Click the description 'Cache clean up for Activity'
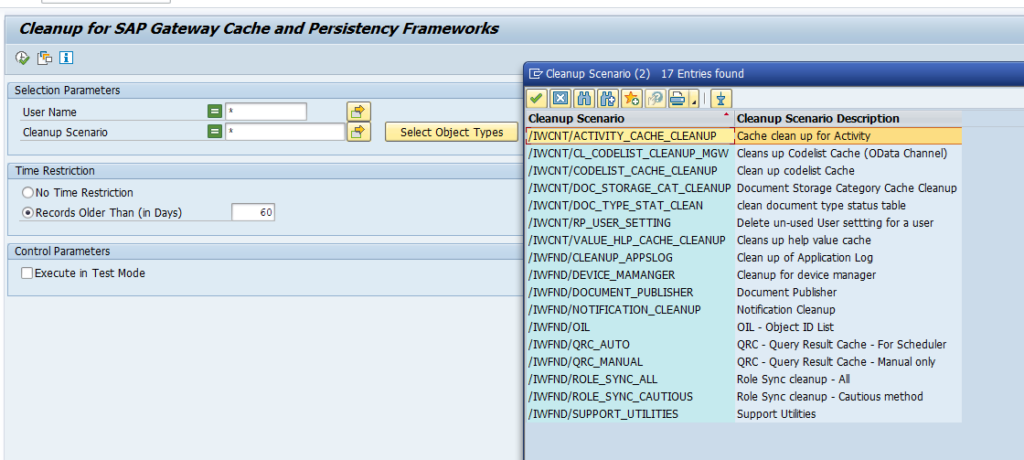Screen dimensions: 1024x460 click(803, 136)
